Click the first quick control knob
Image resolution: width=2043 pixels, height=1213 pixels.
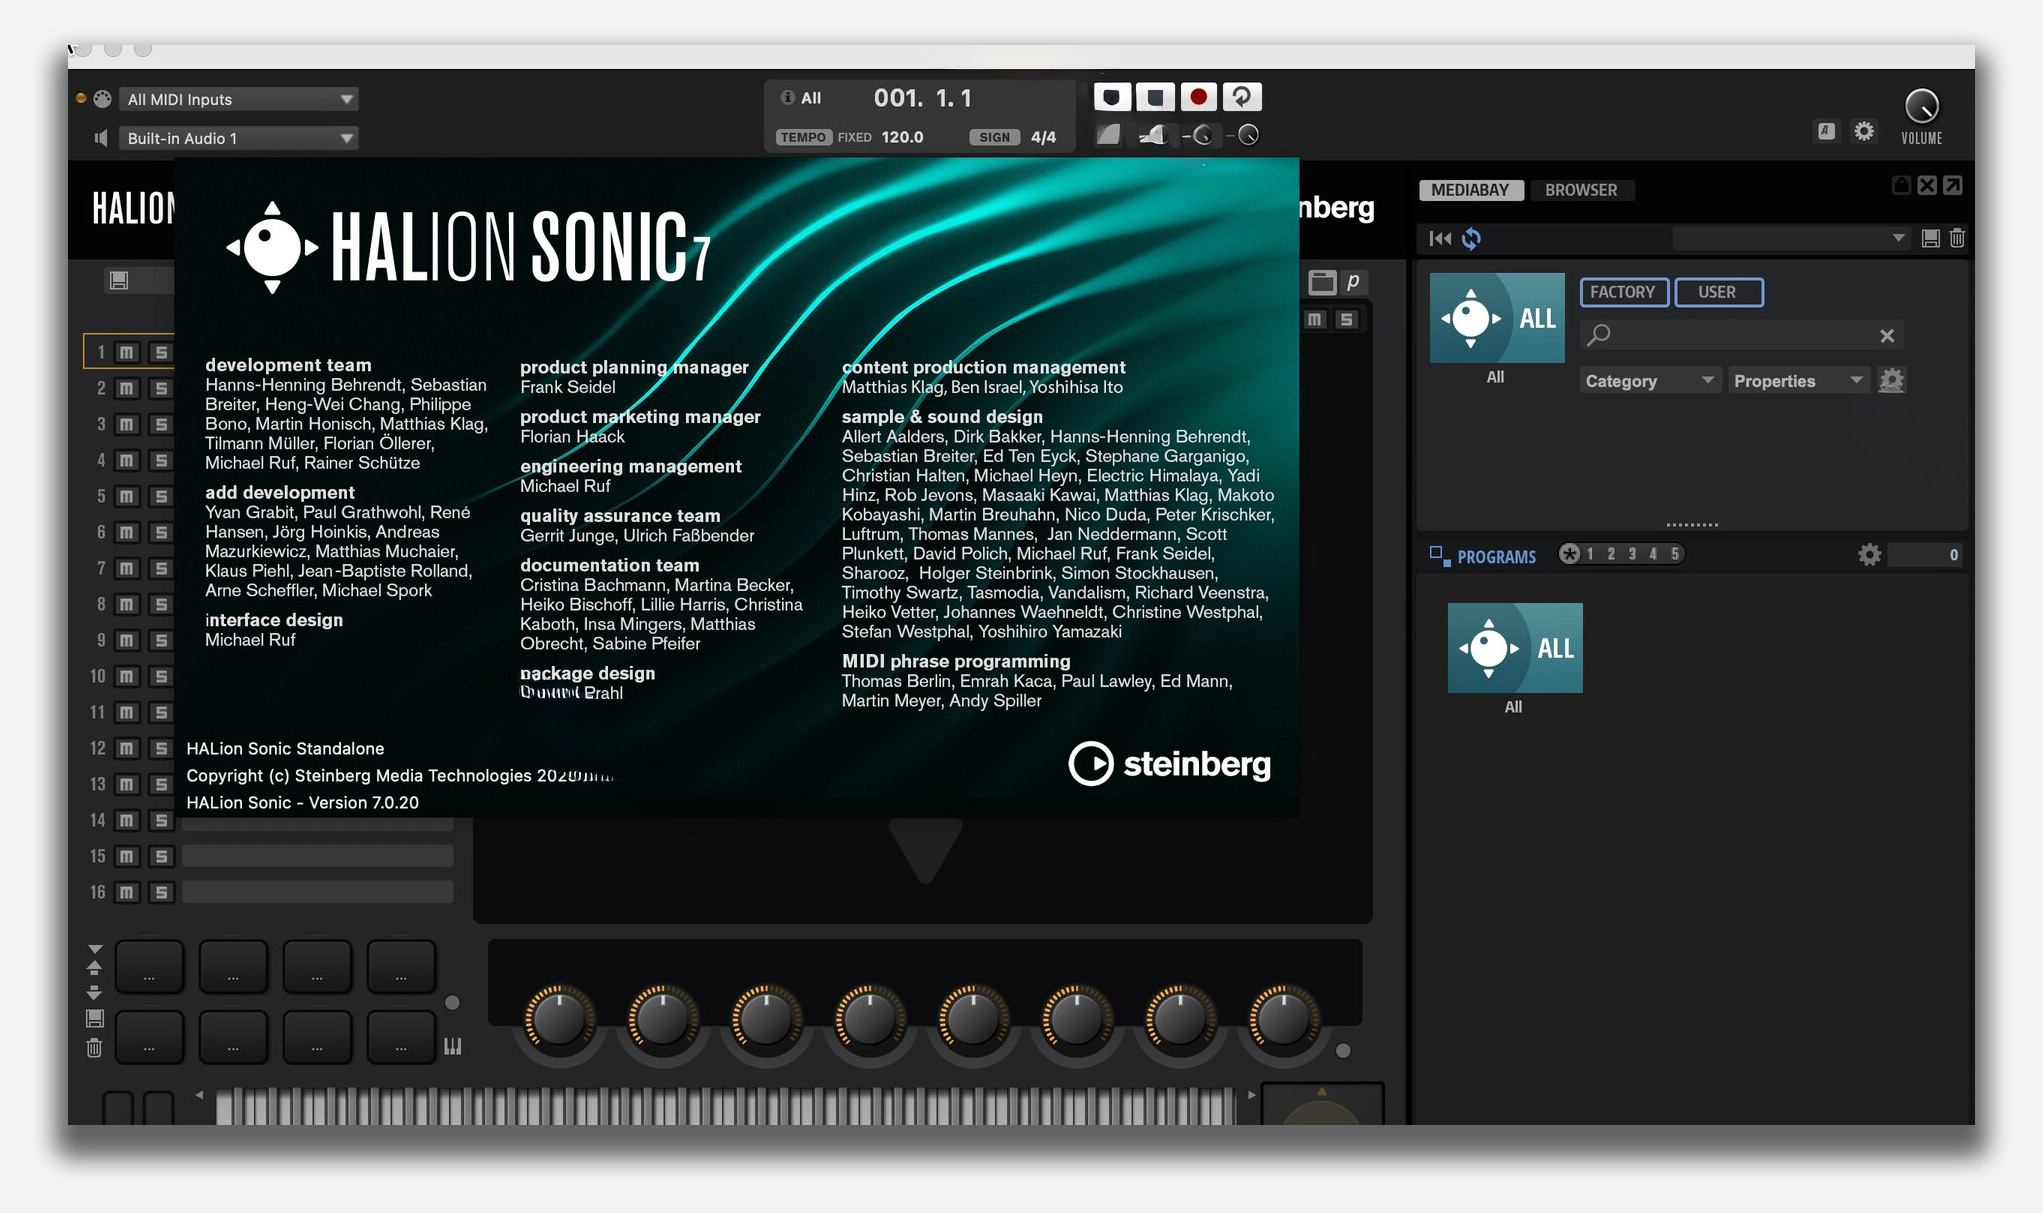(558, 1020)
